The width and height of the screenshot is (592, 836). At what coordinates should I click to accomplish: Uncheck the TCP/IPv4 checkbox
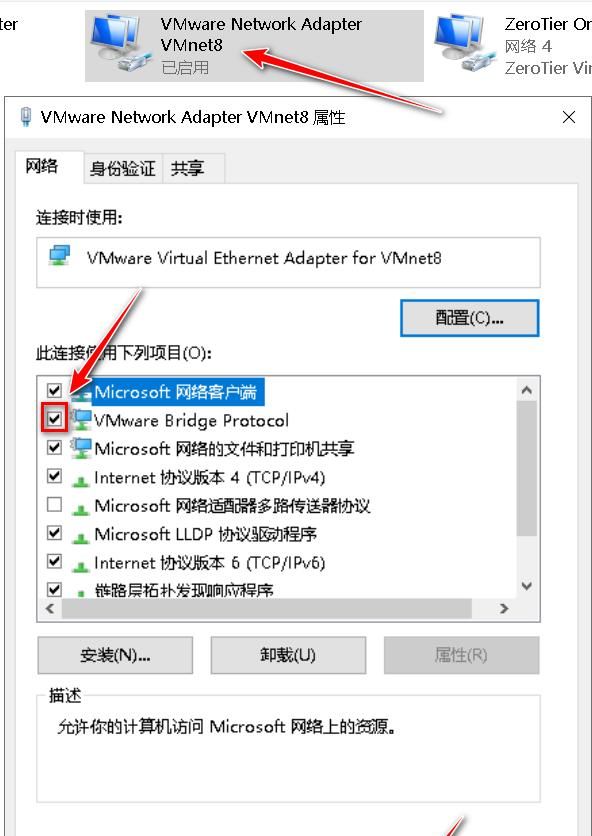(54, 476)
